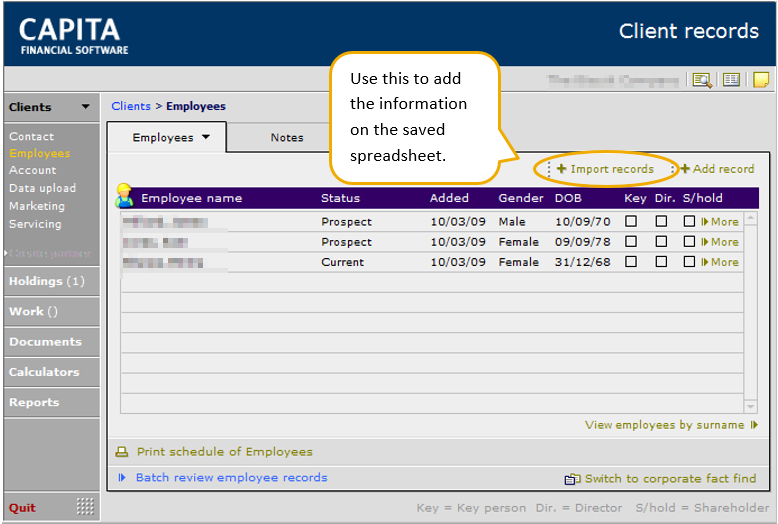Tick Key checkbox for the 09/09/78 employee

(631, 241)
